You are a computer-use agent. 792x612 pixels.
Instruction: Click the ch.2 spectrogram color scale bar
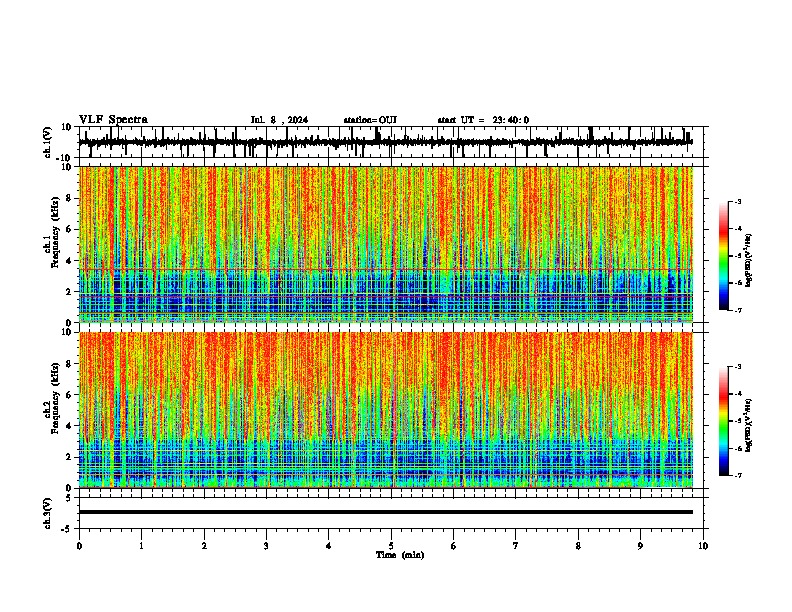724,421
